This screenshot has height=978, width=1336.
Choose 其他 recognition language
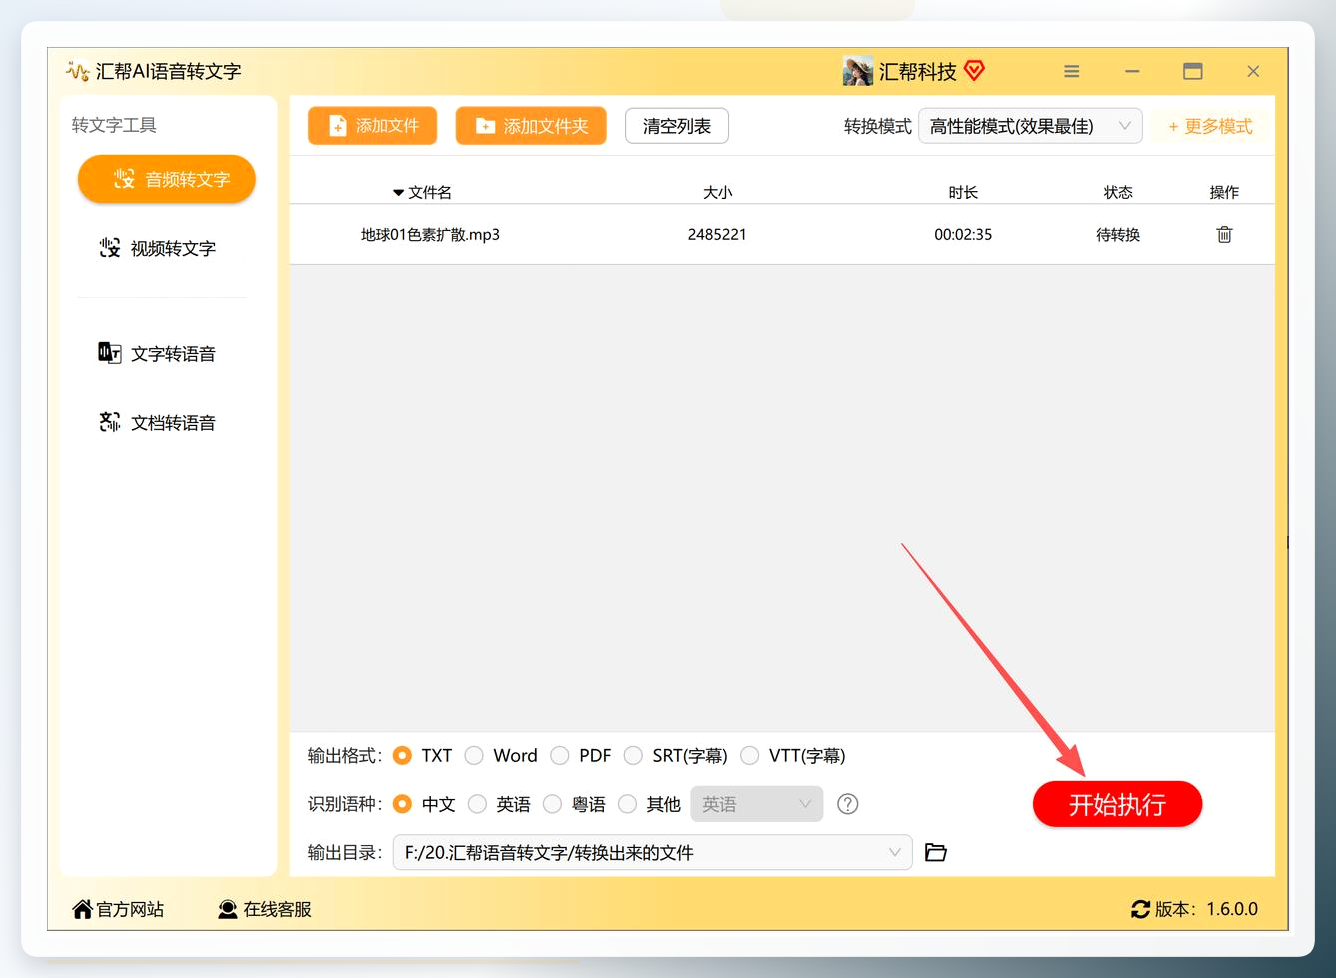click(627, 804)
